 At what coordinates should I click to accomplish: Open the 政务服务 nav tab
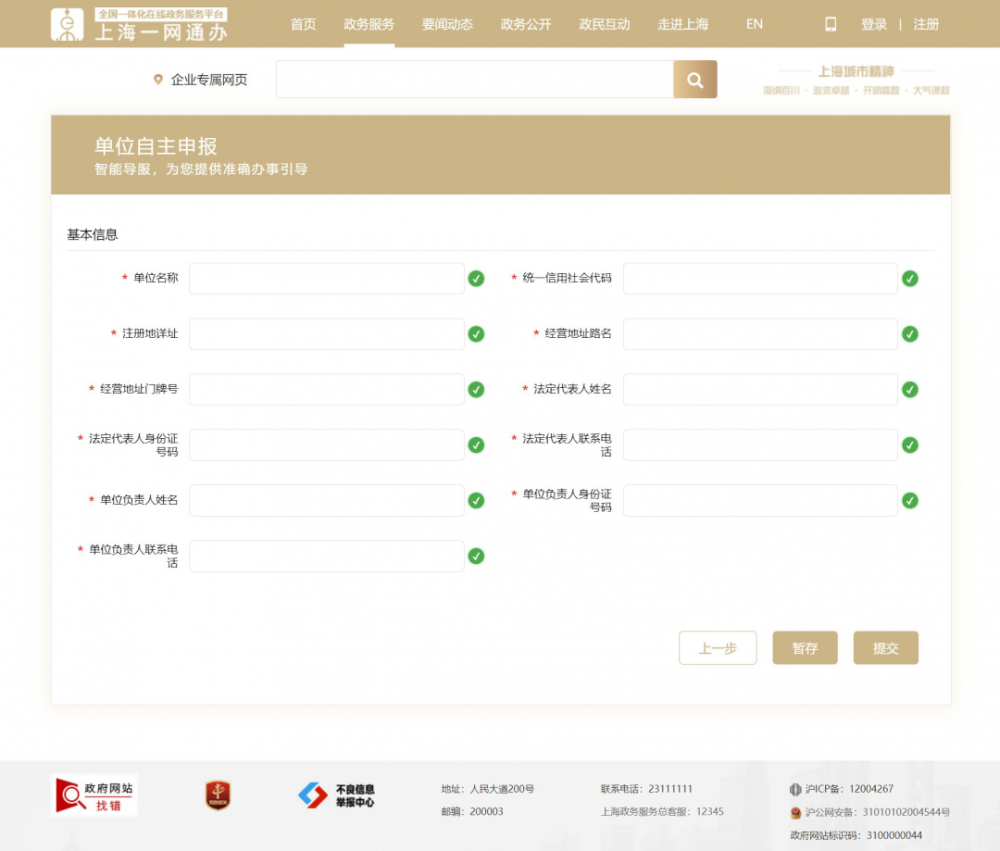point(369,24)
